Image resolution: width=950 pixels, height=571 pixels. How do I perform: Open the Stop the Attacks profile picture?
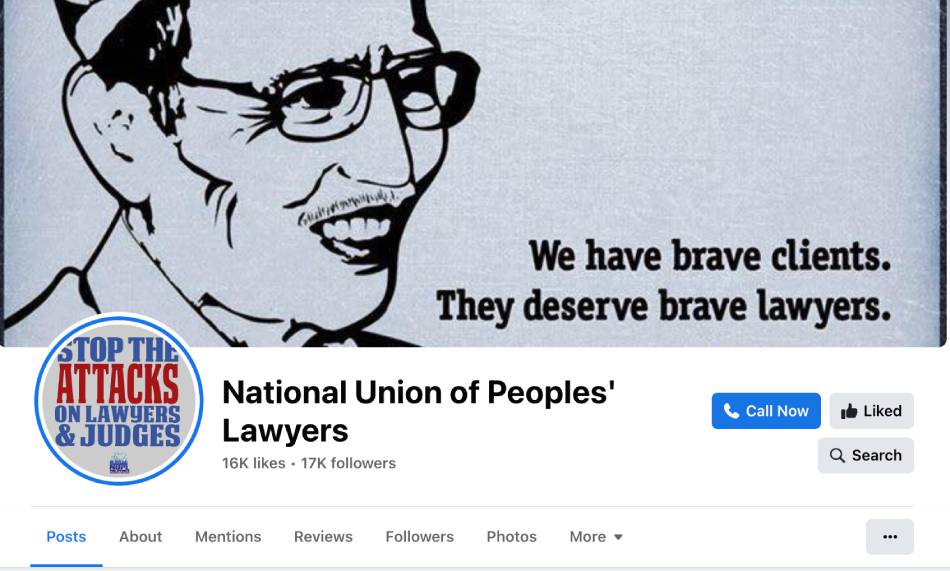(x=119, y=399)
